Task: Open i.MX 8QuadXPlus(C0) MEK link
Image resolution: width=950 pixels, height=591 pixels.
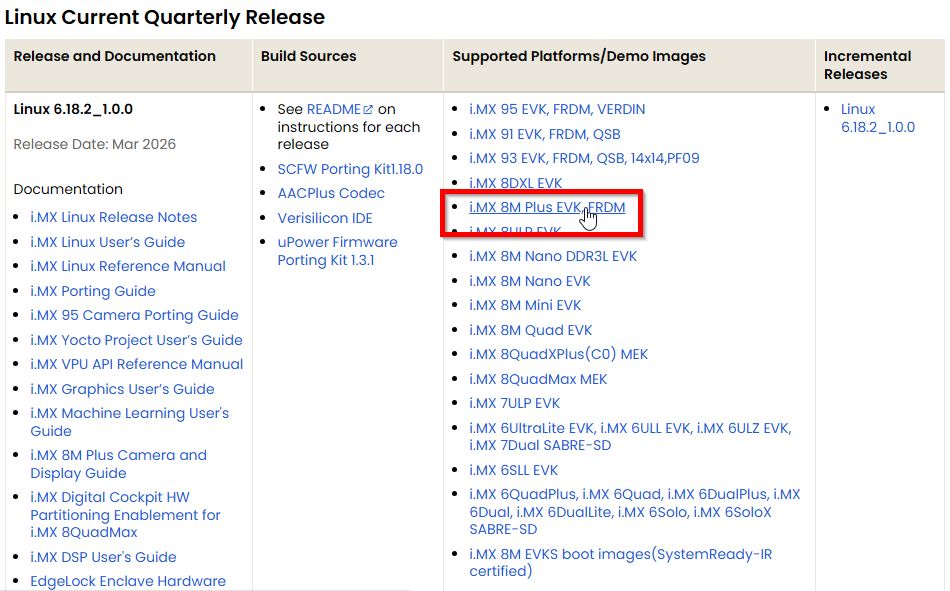Action: 558,355
